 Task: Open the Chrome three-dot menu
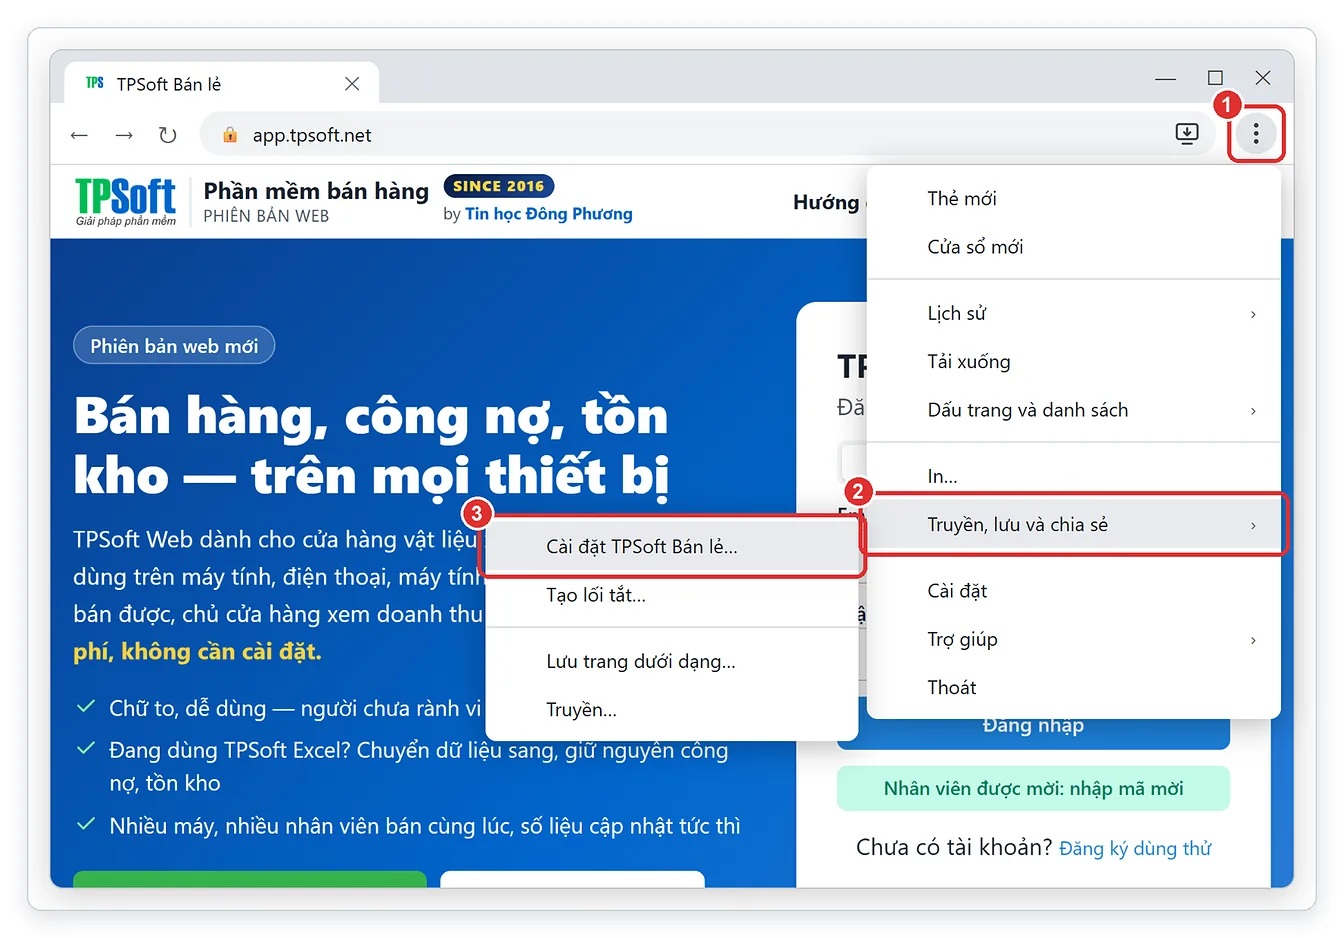[1256, 134]
